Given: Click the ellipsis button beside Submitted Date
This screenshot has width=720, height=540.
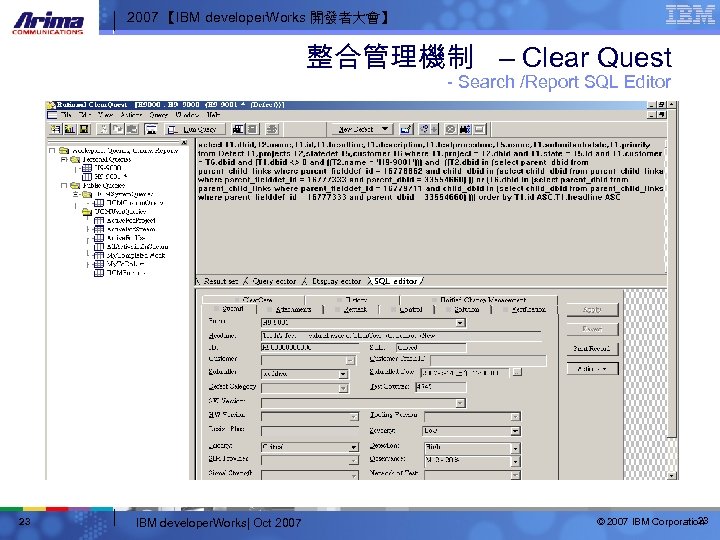Looking at the screenshot, I should [x=517, y=372].
